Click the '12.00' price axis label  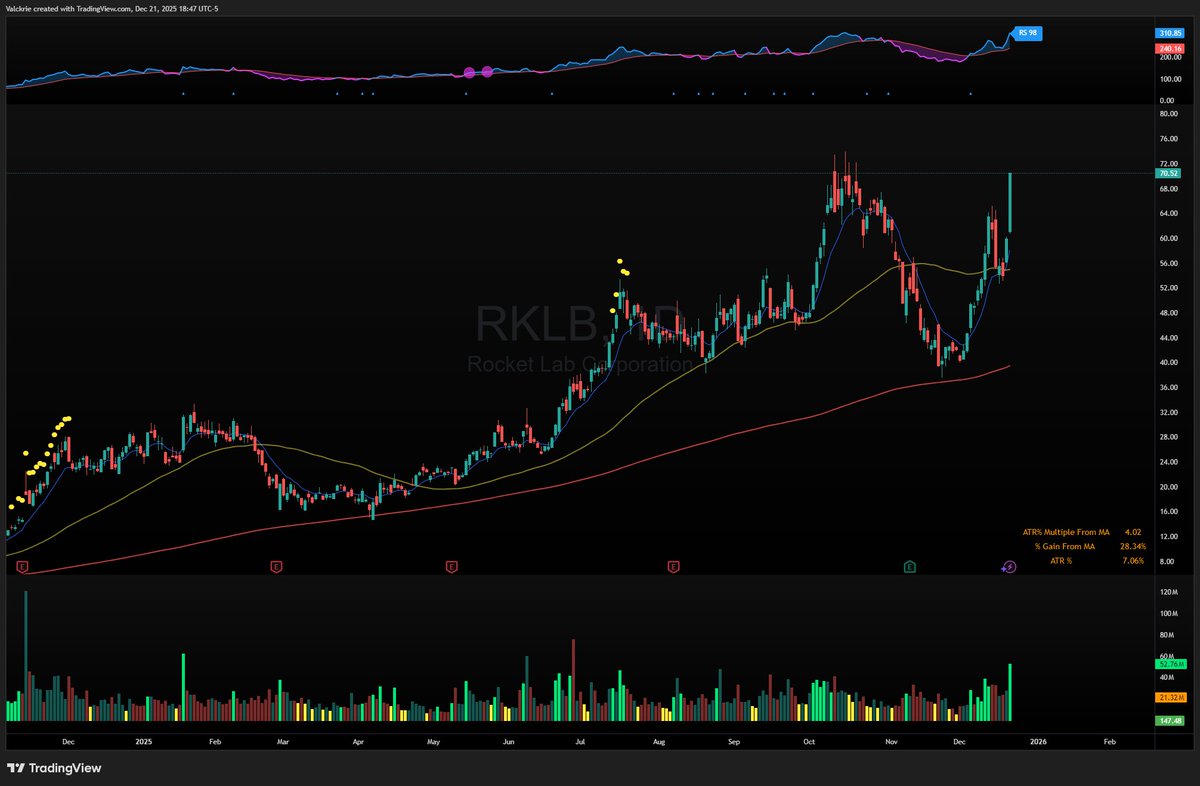(x=1169, y=536)
